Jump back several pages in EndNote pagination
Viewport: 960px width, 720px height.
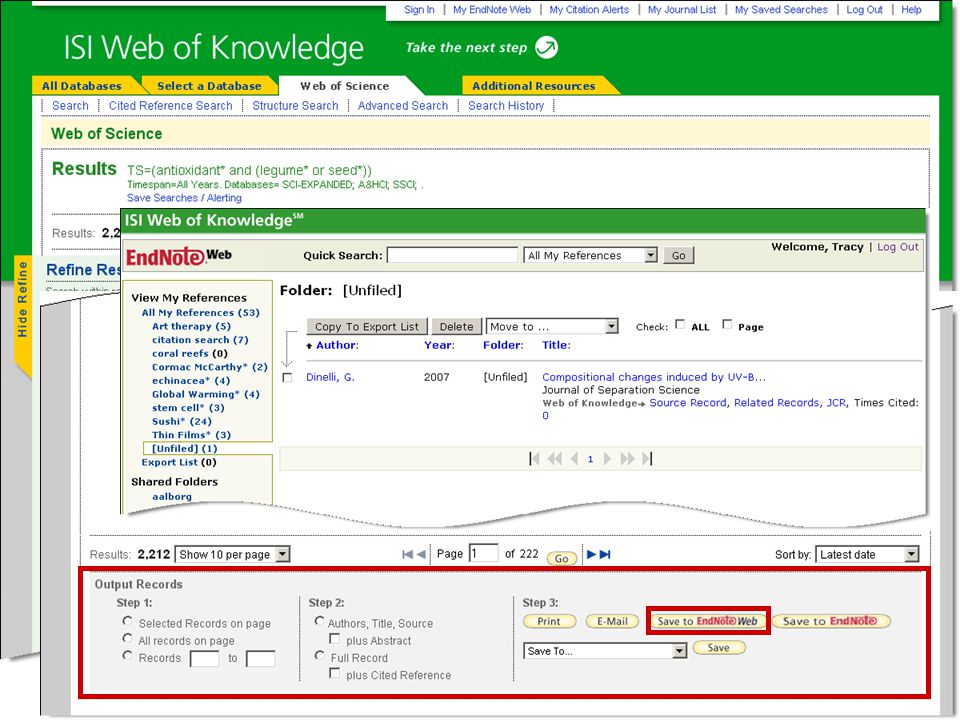click(555, 459)
